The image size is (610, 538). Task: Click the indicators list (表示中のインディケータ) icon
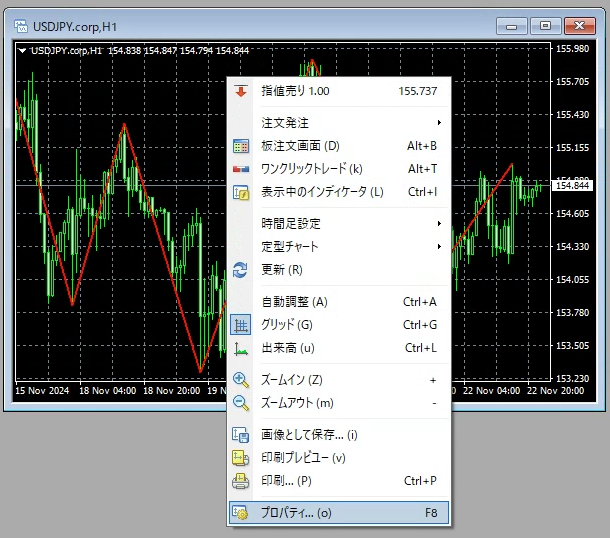point(240,192)
